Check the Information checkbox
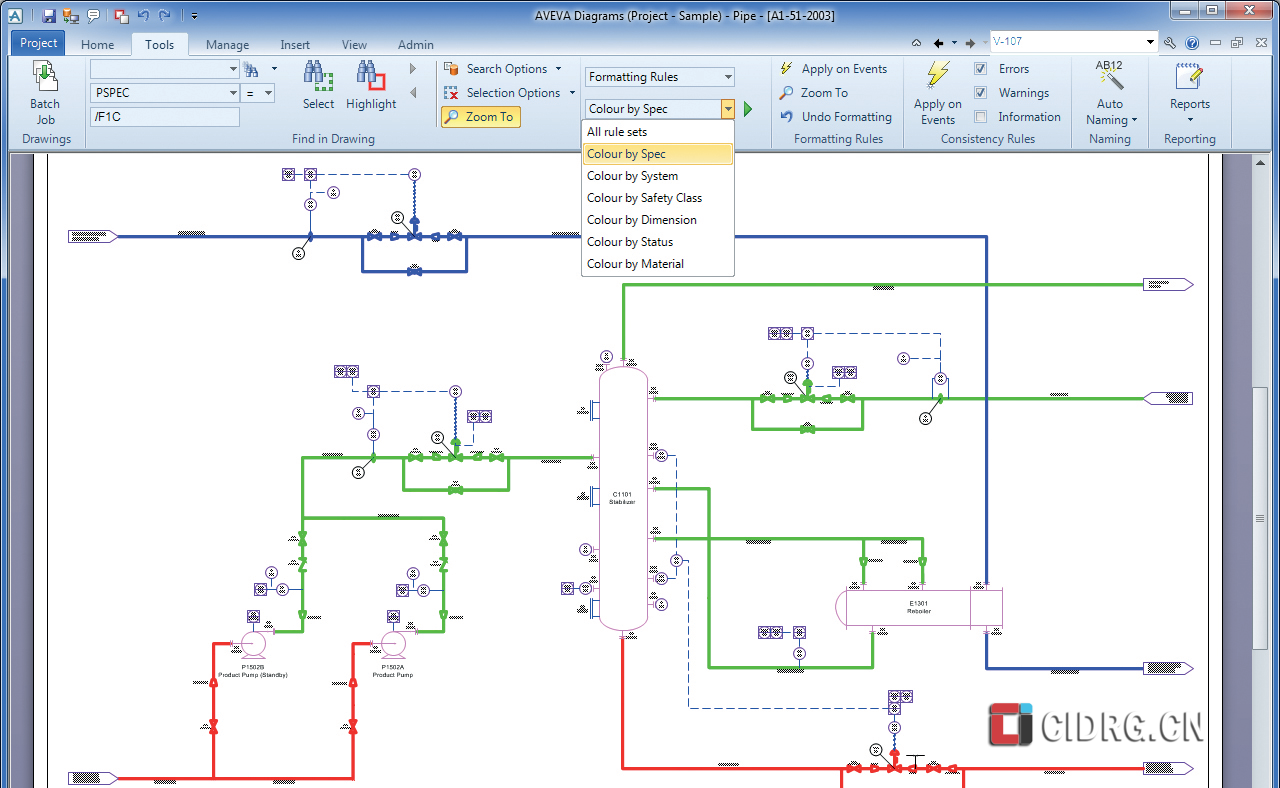This screenshot has width=1280, height=788. pos(981,117)
